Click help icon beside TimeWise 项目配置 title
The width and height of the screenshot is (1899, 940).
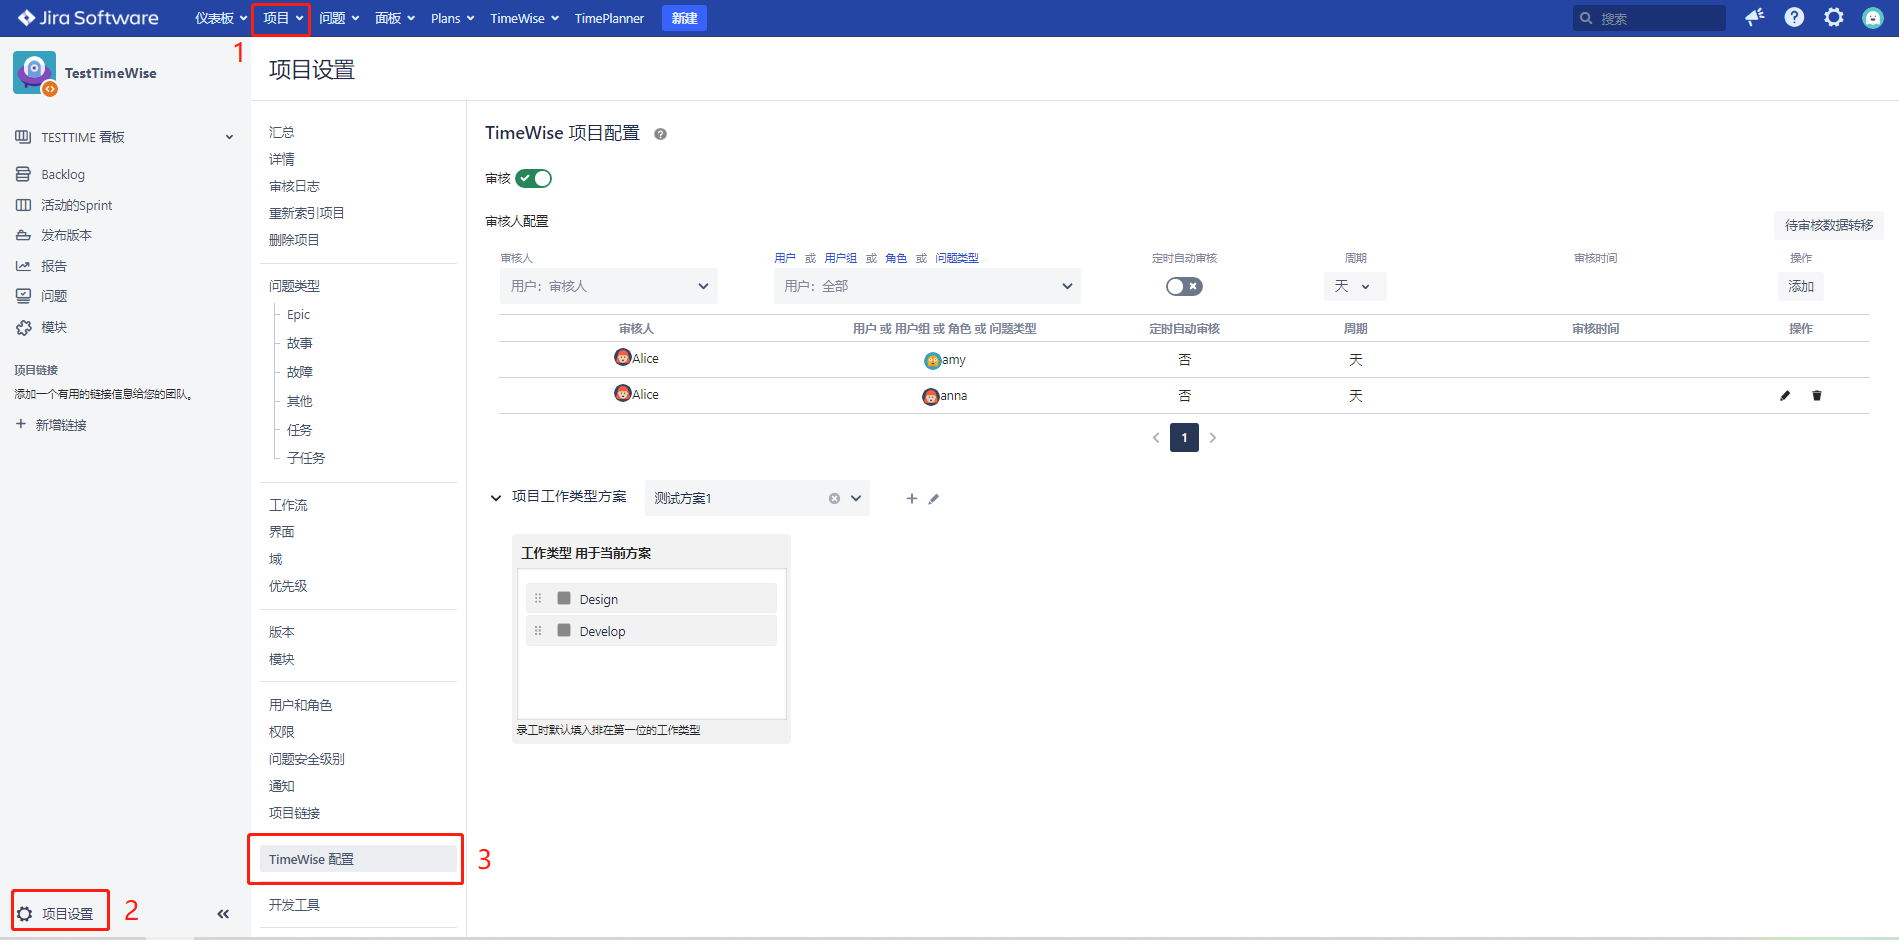click(x=660, y=134)
